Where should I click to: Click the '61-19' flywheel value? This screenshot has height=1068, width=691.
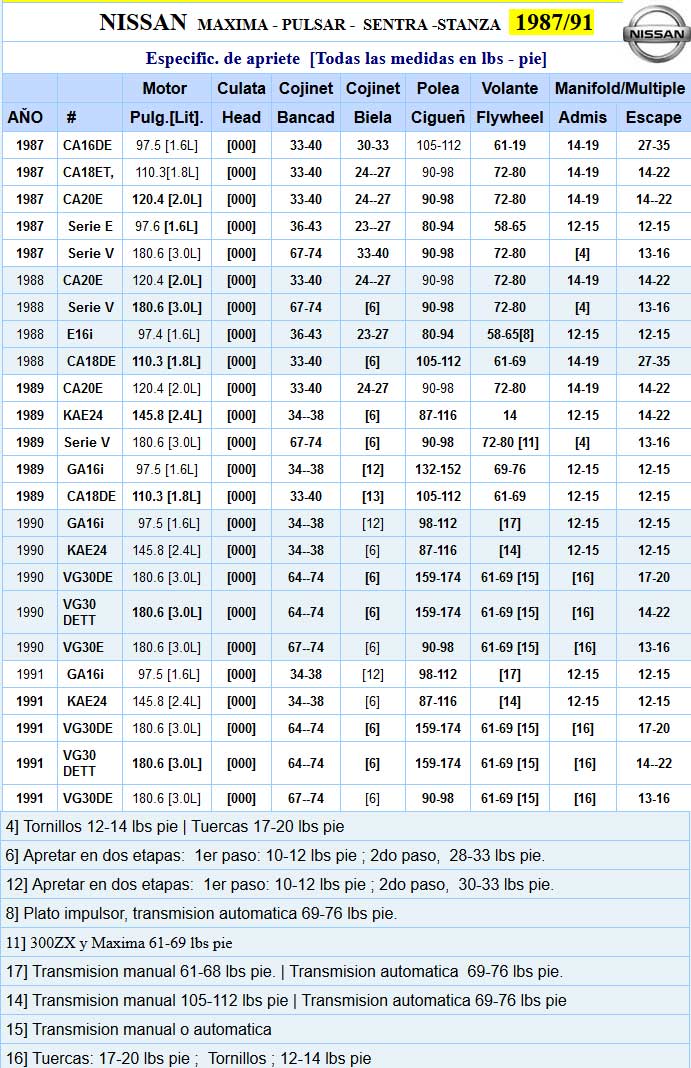(510, 145)
